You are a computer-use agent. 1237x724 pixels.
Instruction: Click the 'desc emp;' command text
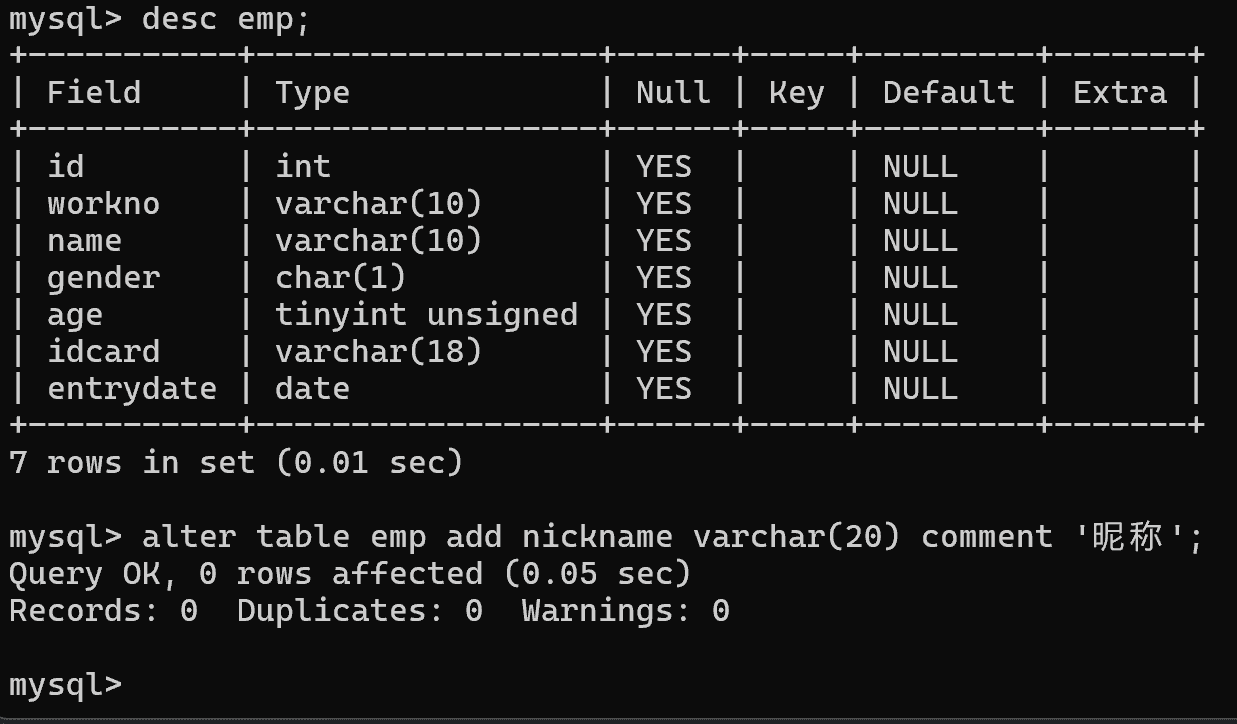(226, 19)
